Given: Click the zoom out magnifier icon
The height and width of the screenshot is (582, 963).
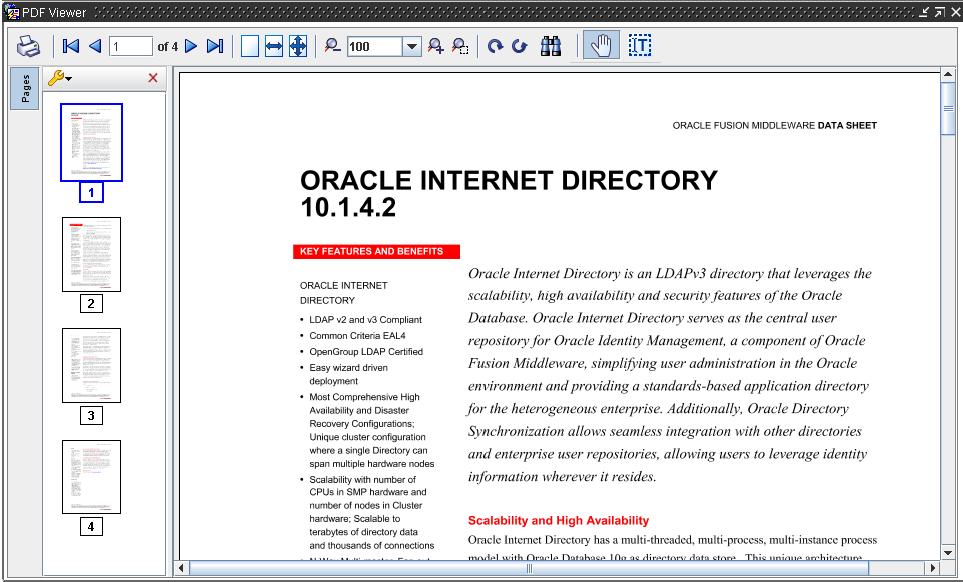Looking at the screenshot, I should coord(332,46).
